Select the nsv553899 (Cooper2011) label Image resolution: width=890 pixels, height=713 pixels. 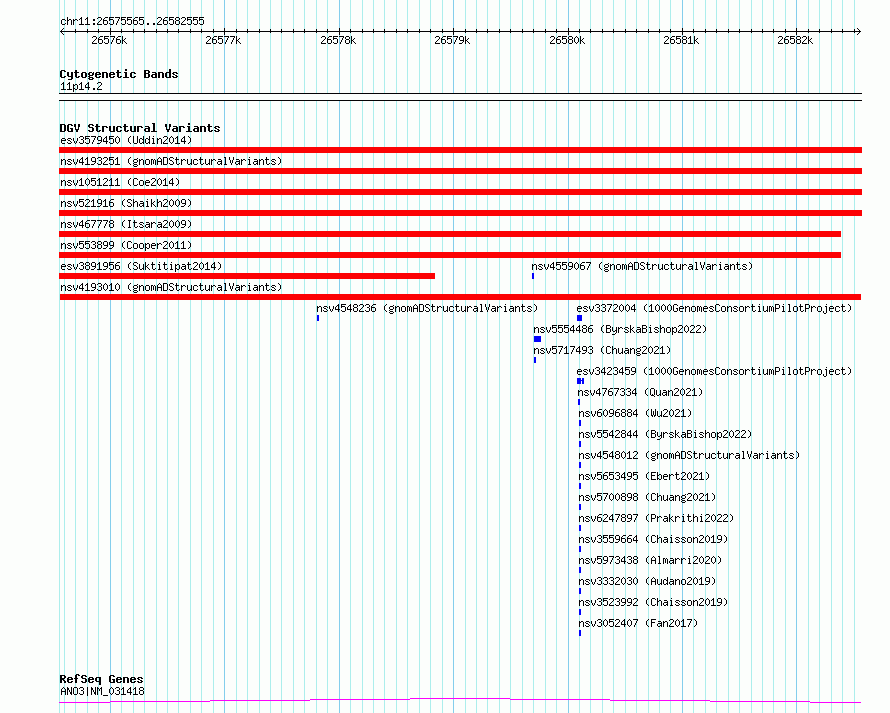tap(126, 245)
